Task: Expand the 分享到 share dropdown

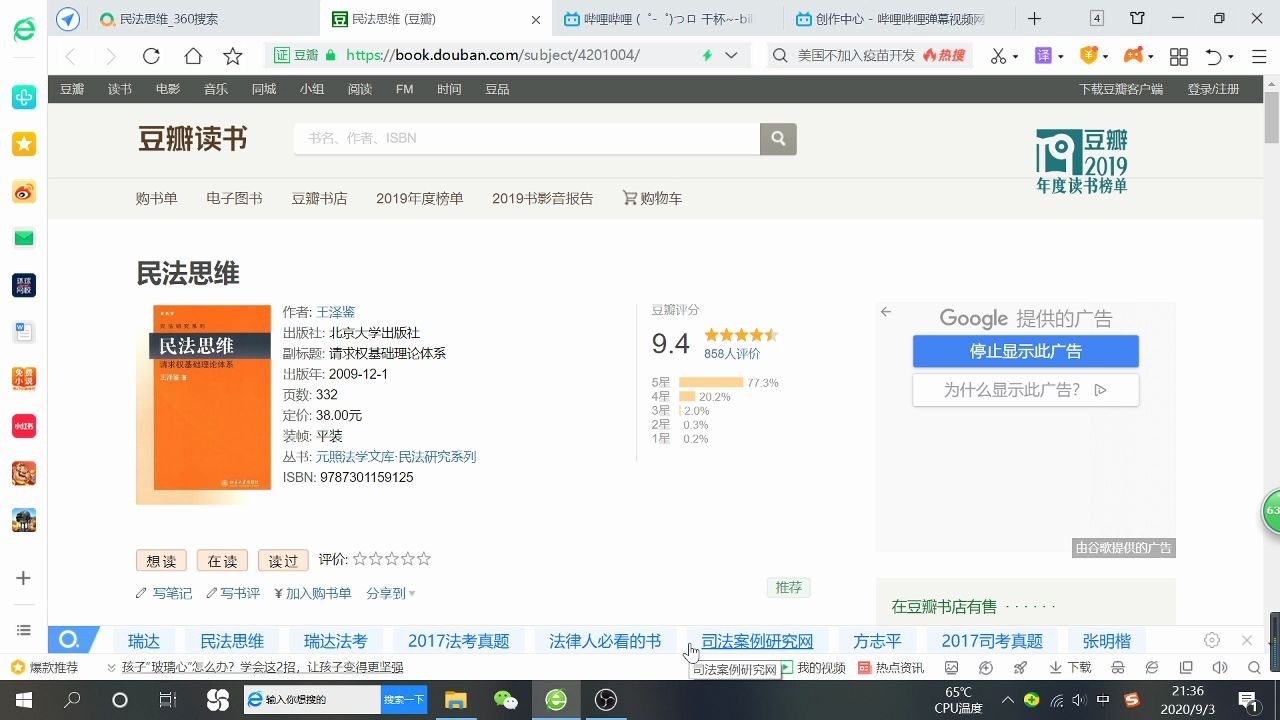Action: [x=391, y=593]
